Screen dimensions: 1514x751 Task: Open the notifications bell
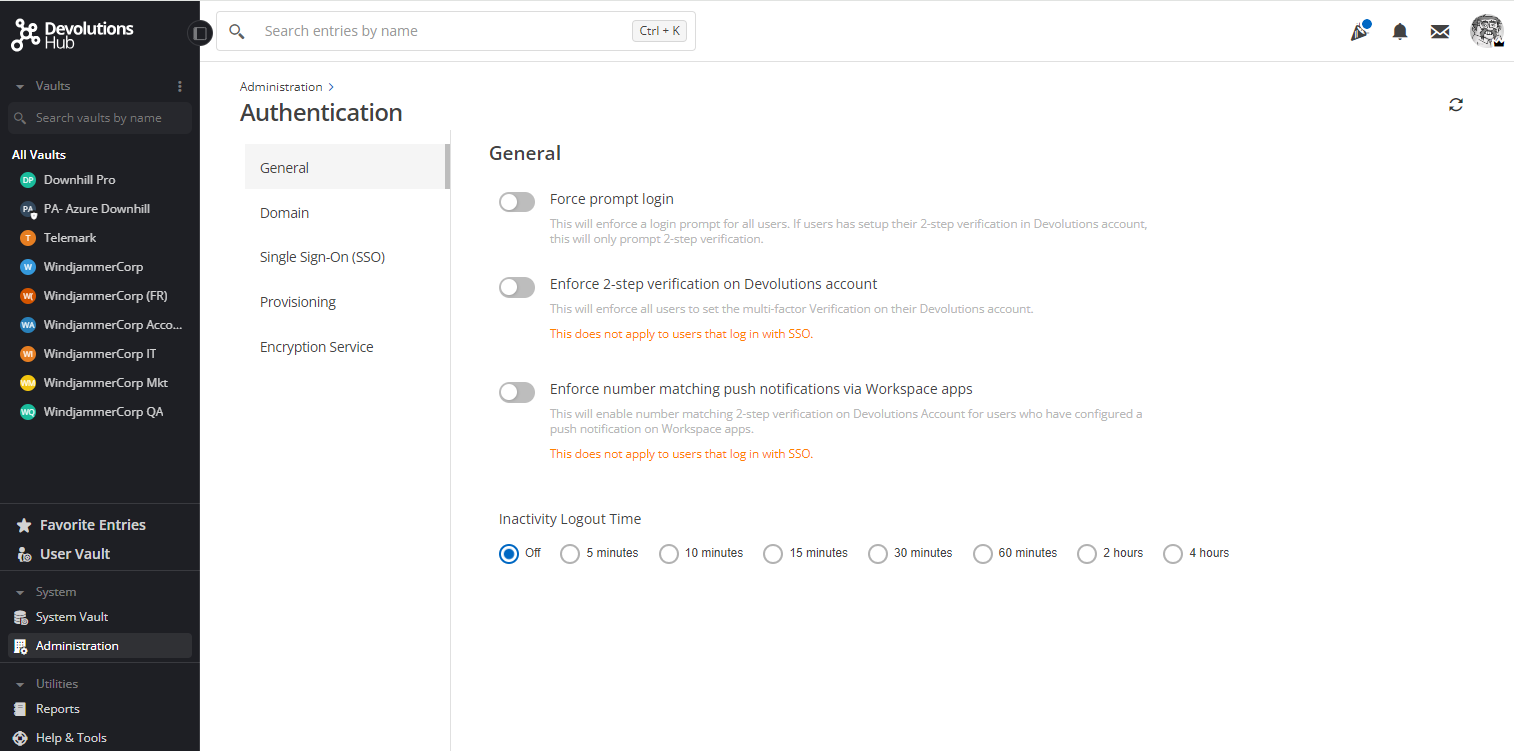pos(1400,32)
